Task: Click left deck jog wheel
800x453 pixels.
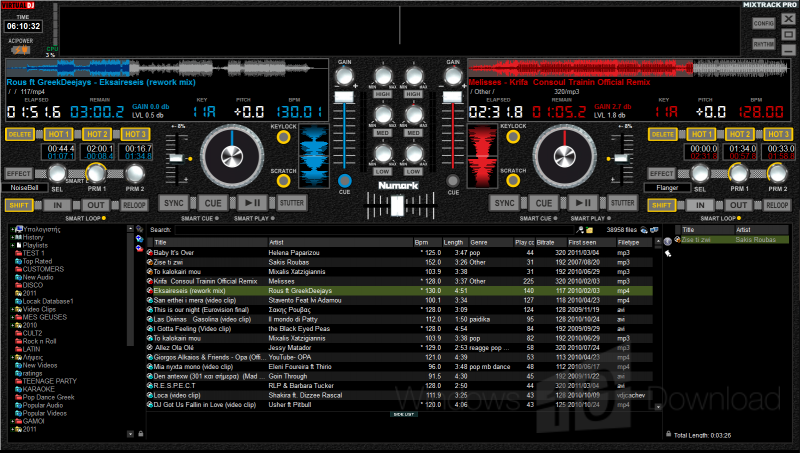Action: point(232,157)
